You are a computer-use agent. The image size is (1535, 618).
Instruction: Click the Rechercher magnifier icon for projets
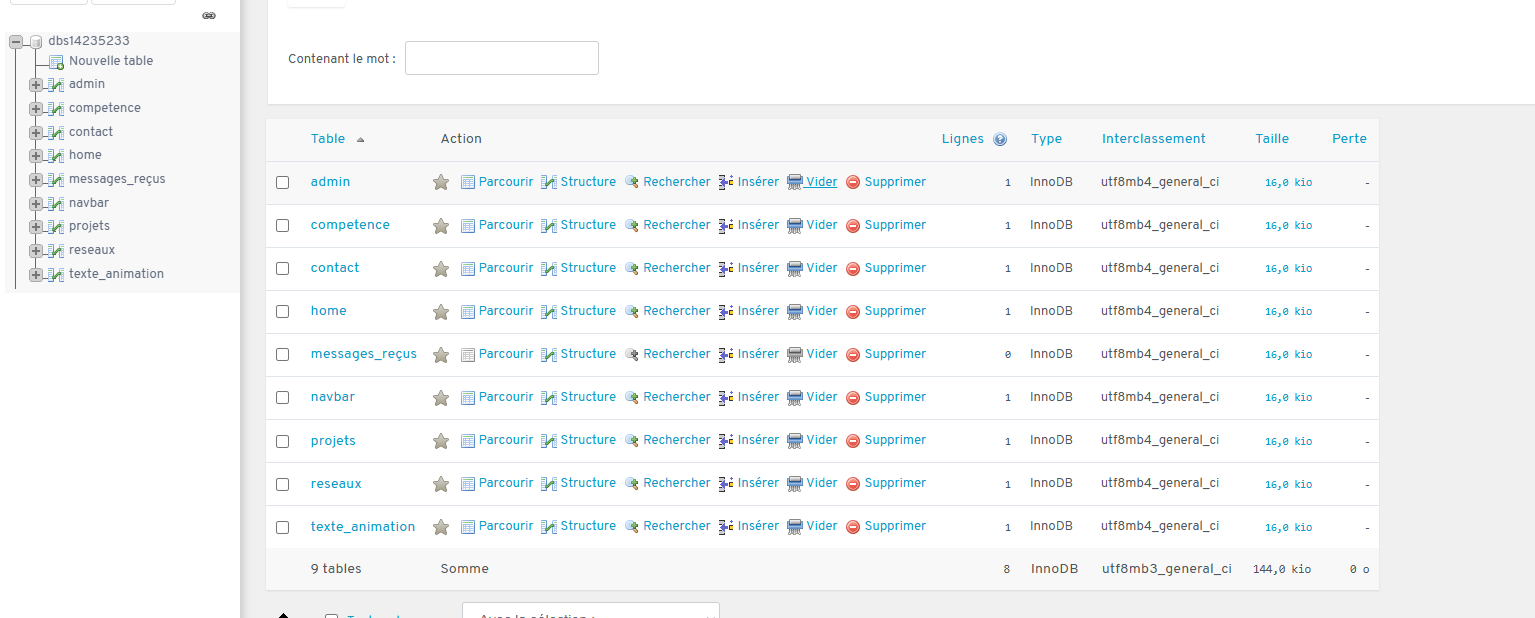[x=631, y=440]
